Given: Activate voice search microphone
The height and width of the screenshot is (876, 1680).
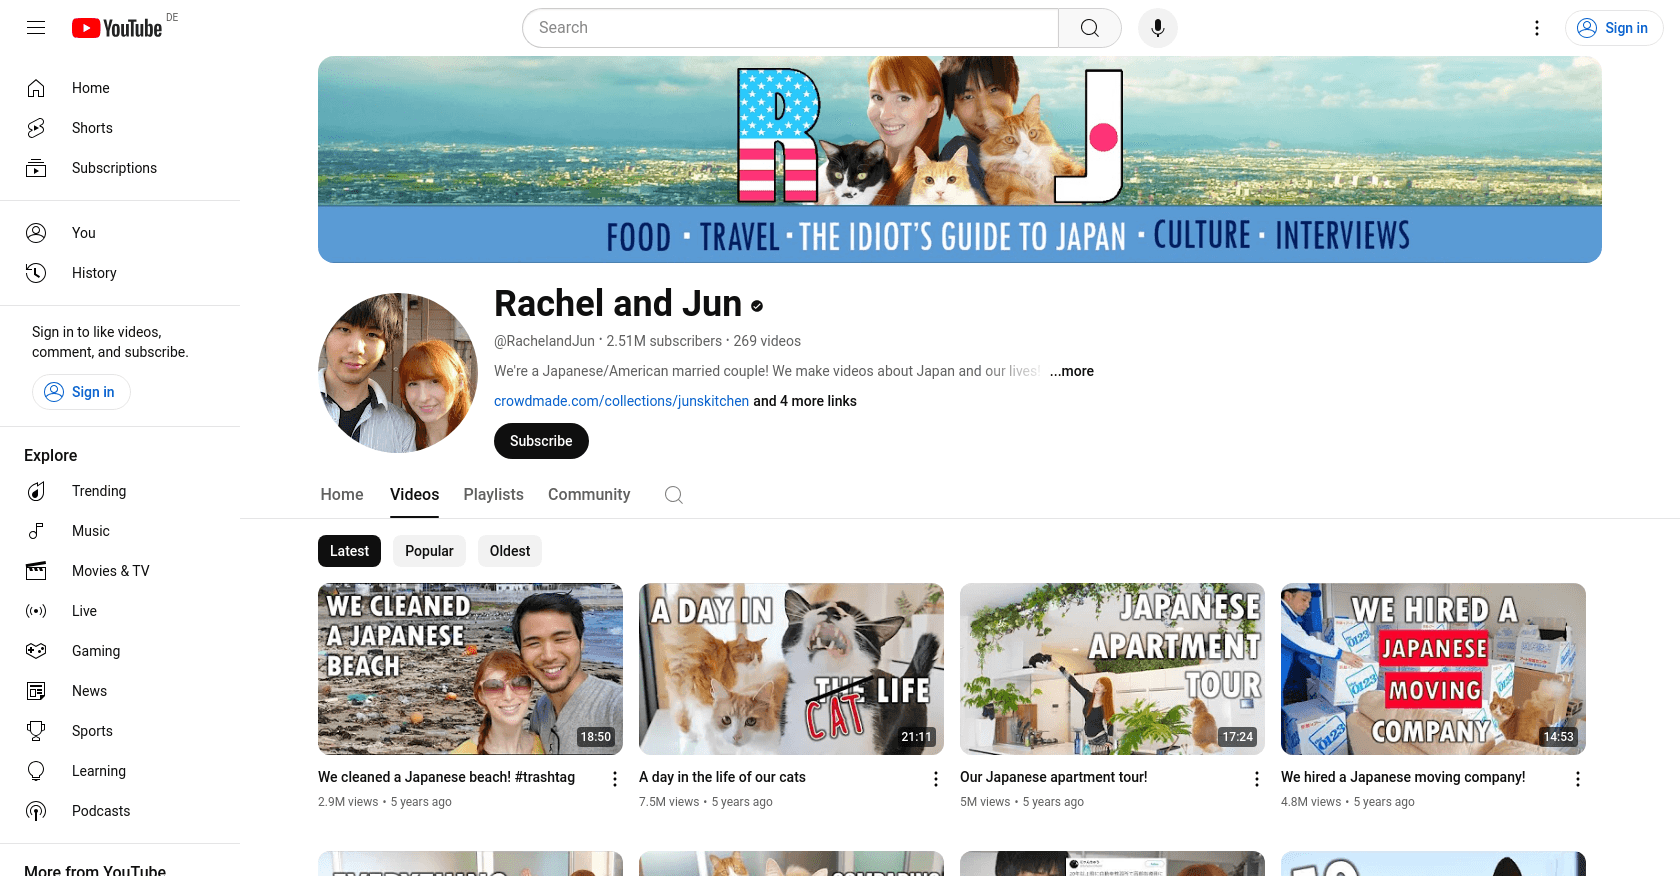Looking at the screenshot, I should [1157, 28].
